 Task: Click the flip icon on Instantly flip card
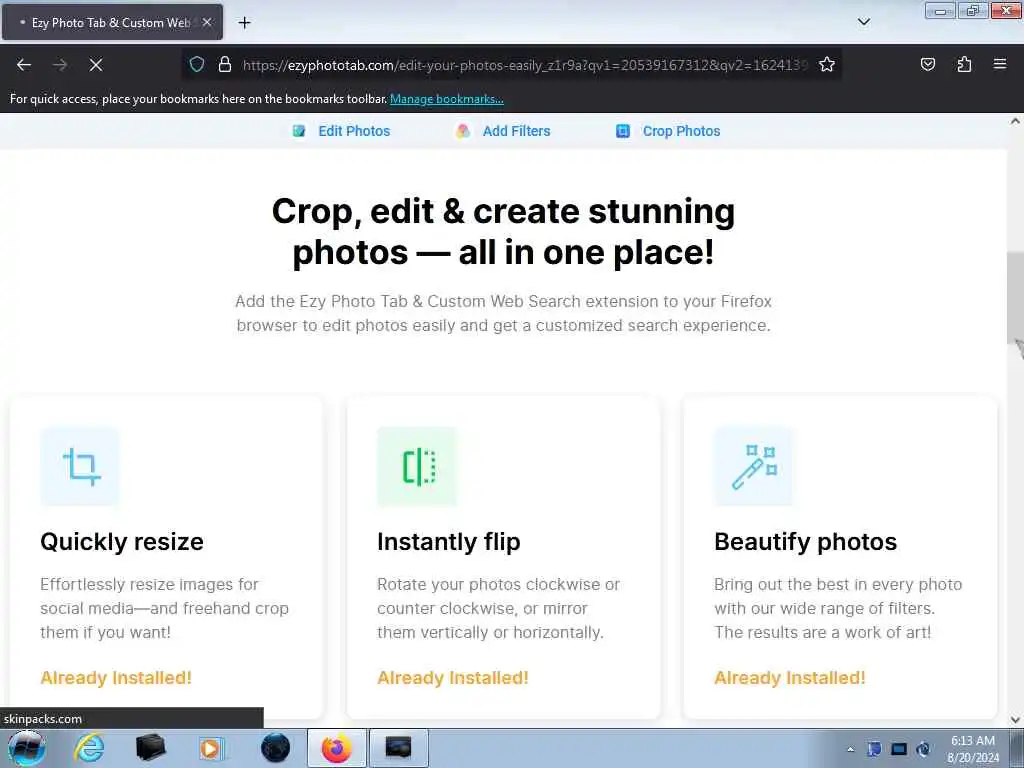click(417, 466)
